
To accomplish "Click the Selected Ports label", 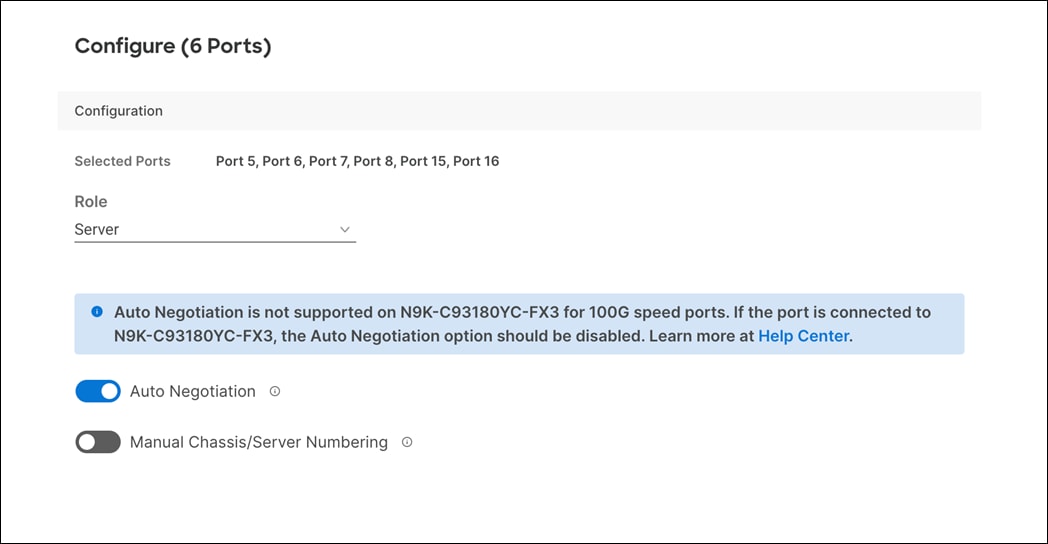I will coord(122,161).
